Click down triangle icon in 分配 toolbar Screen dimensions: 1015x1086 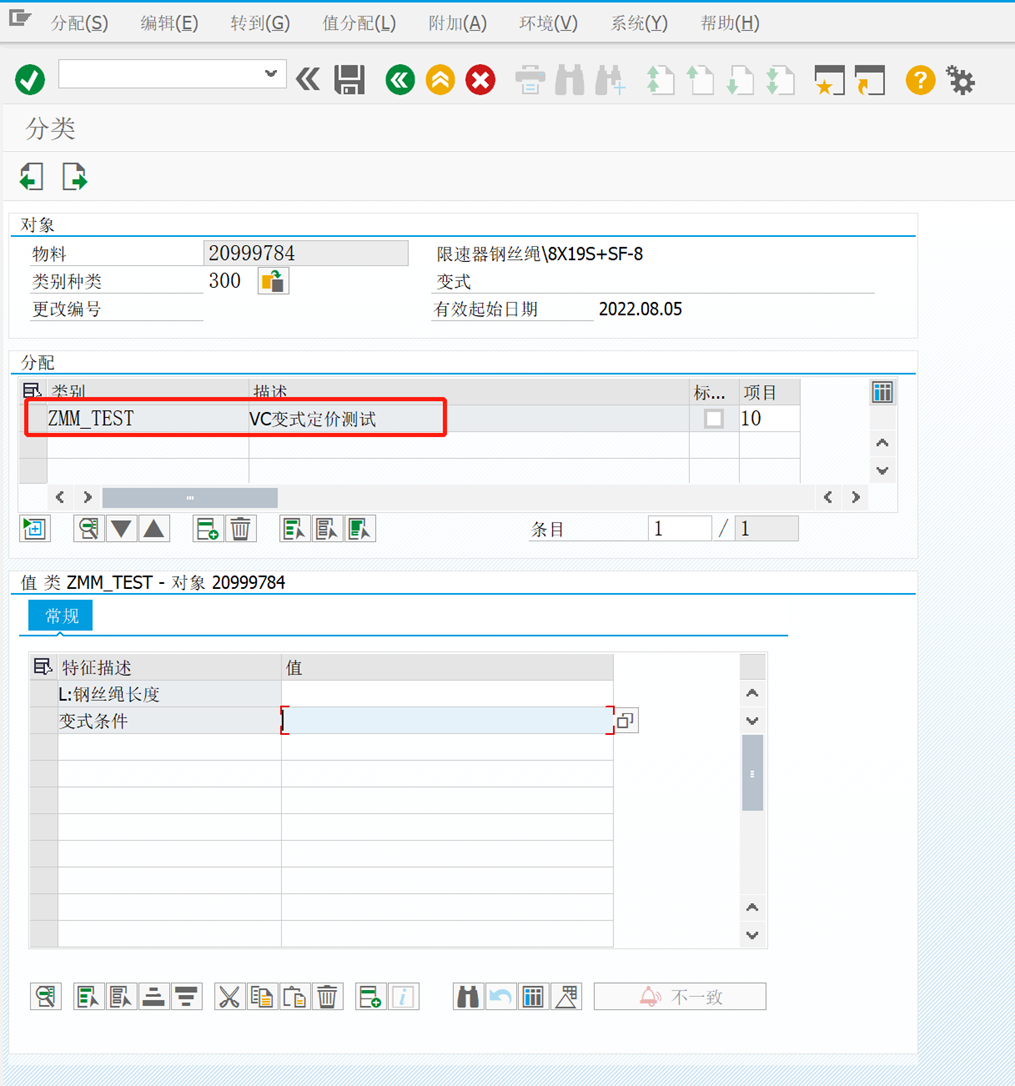pyautogui.click(x=121, y=529)
